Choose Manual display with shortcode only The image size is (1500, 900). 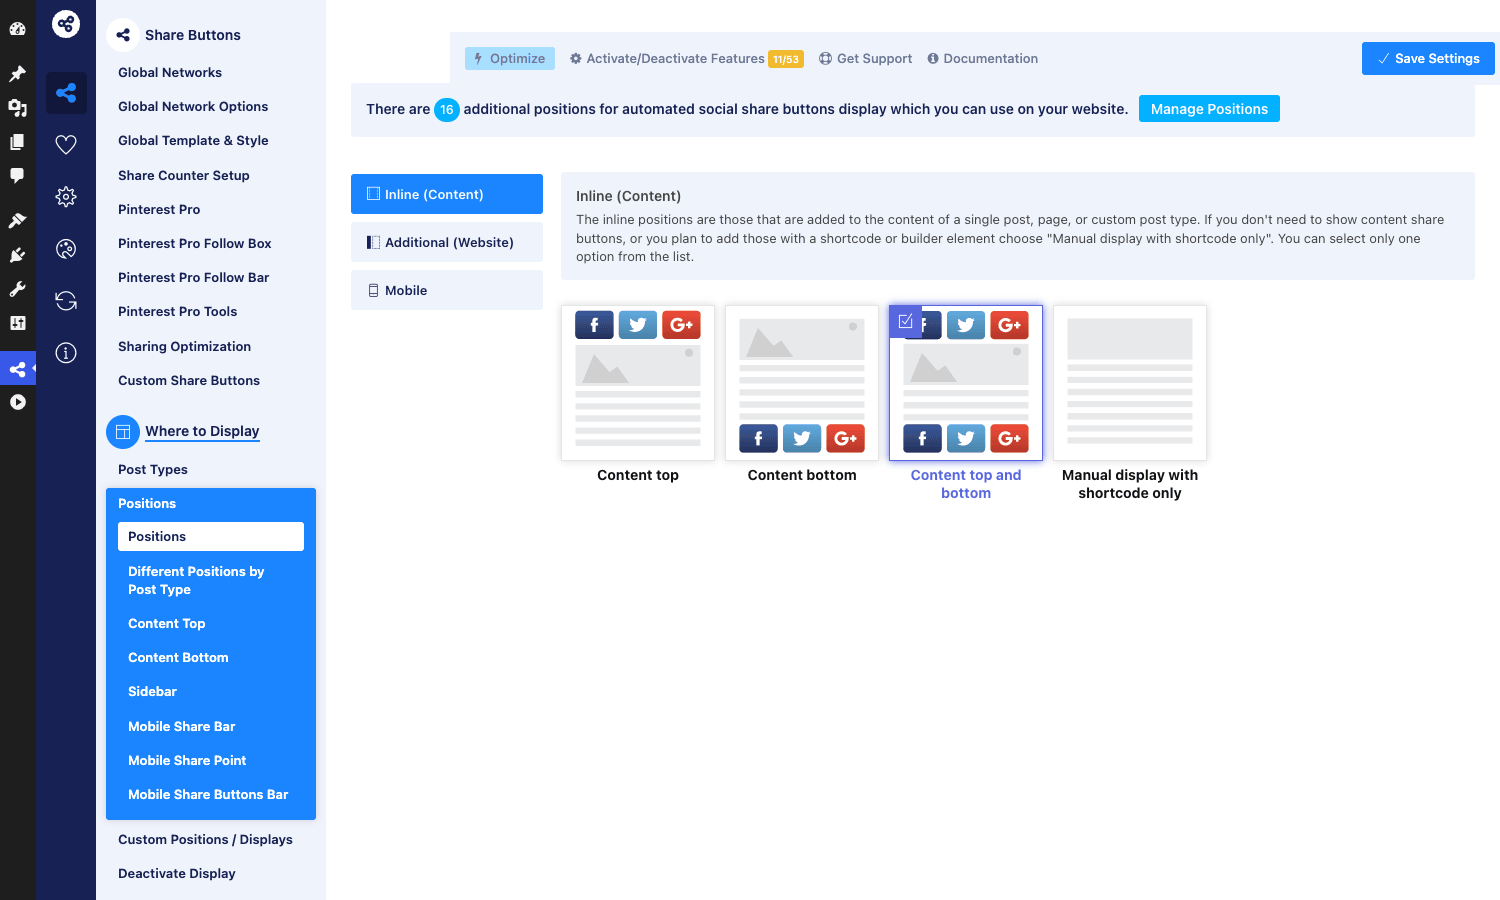click(x=1130, y=383)
